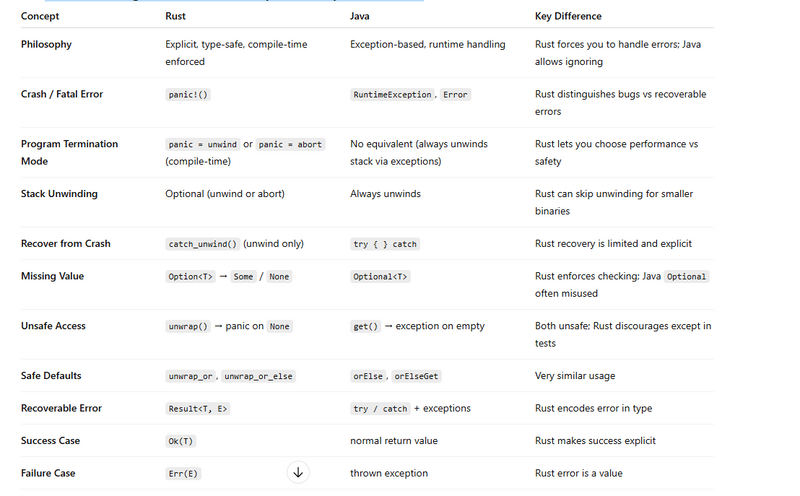
Task: Click the scroll-to-bottom arrow button
Action: click(x=298, y=473)
